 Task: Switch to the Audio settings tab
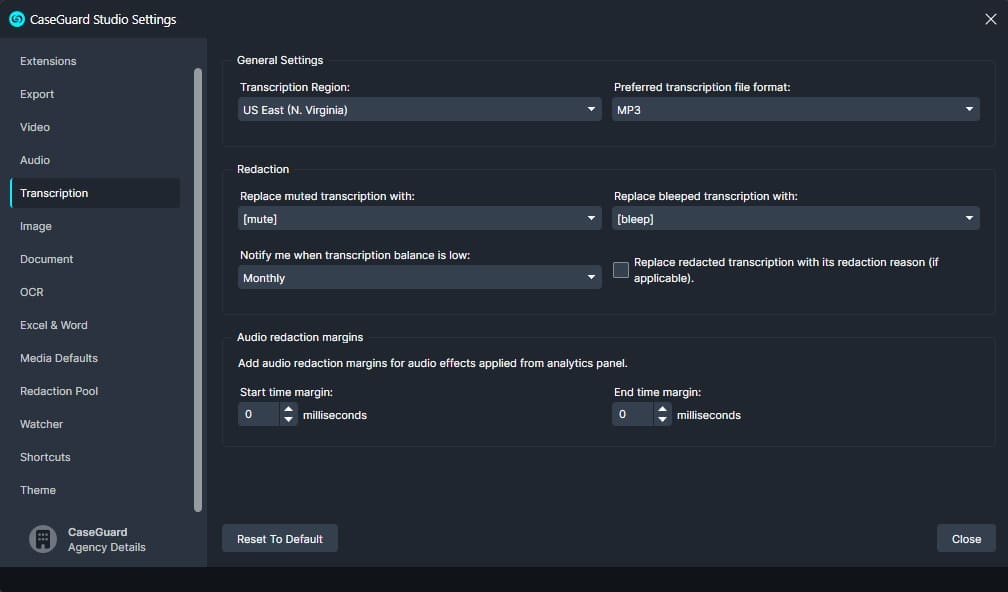coord(35,160)
